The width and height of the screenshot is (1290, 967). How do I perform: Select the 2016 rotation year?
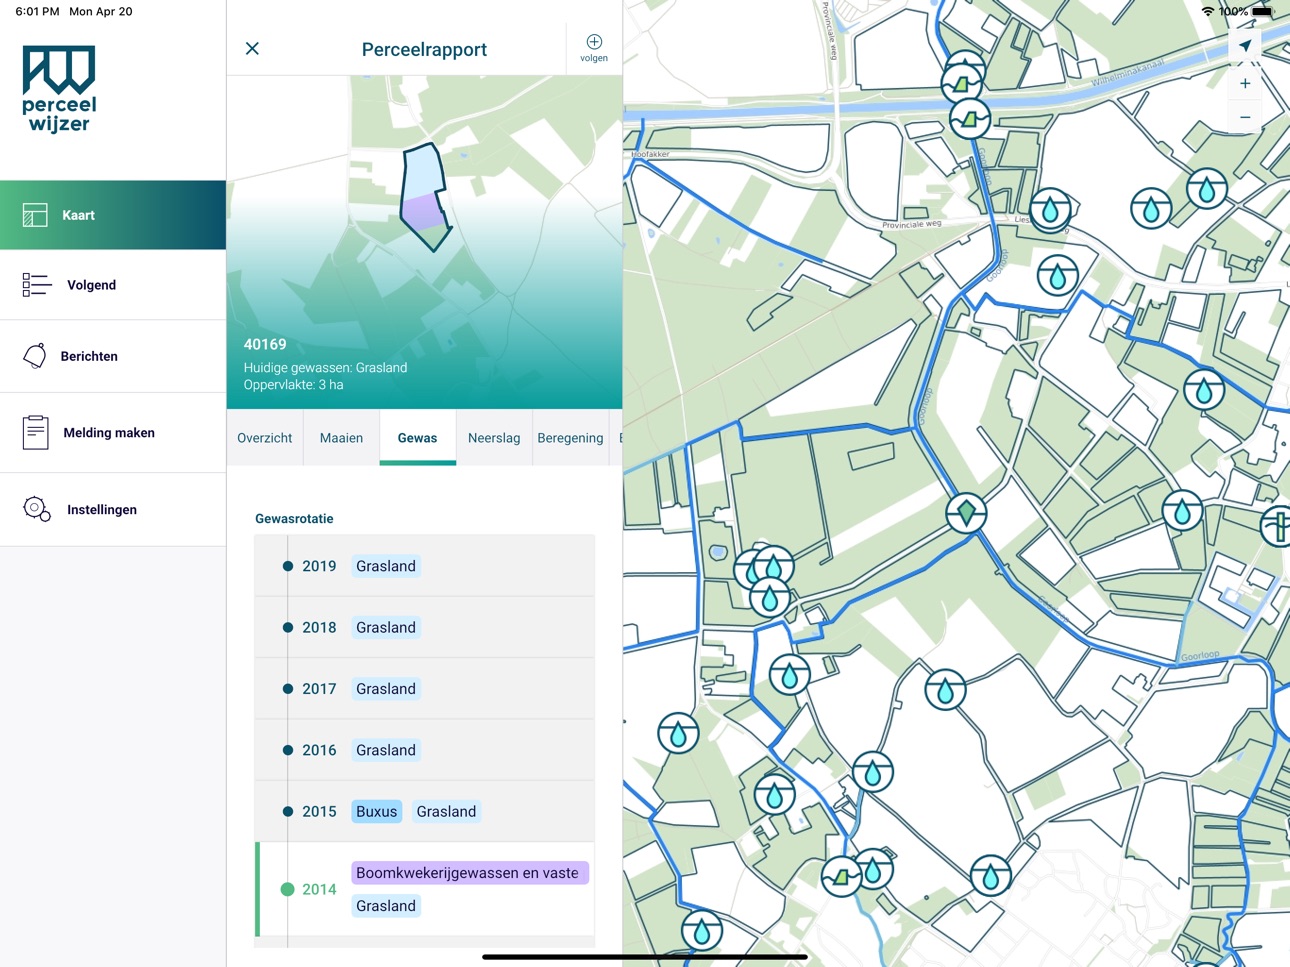319,750
